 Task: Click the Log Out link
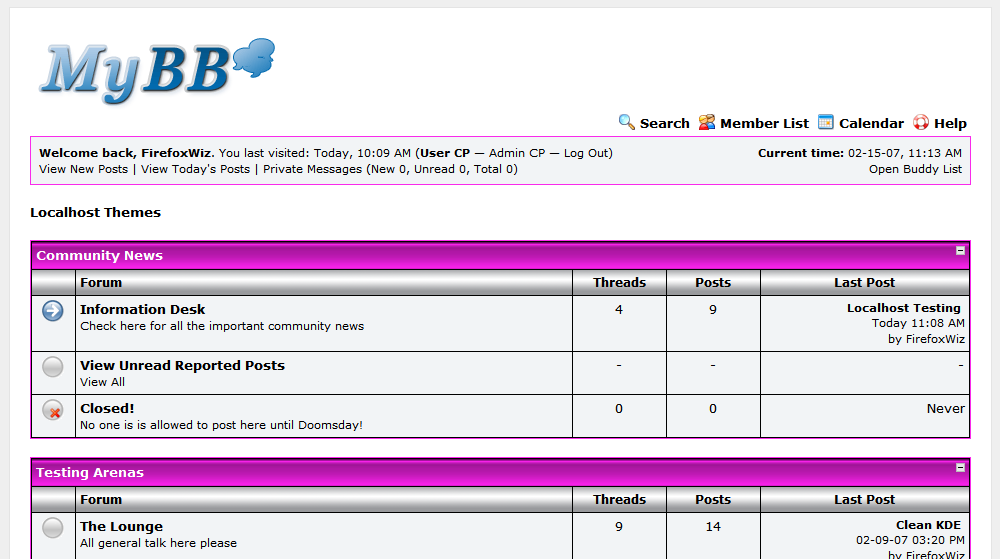[x=585, y=153]
